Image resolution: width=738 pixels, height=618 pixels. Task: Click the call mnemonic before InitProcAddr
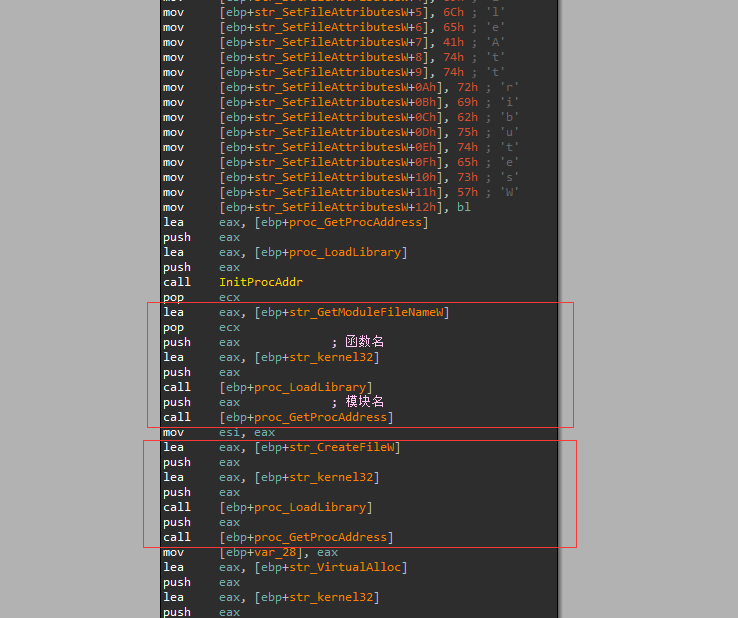coord(177,282)
